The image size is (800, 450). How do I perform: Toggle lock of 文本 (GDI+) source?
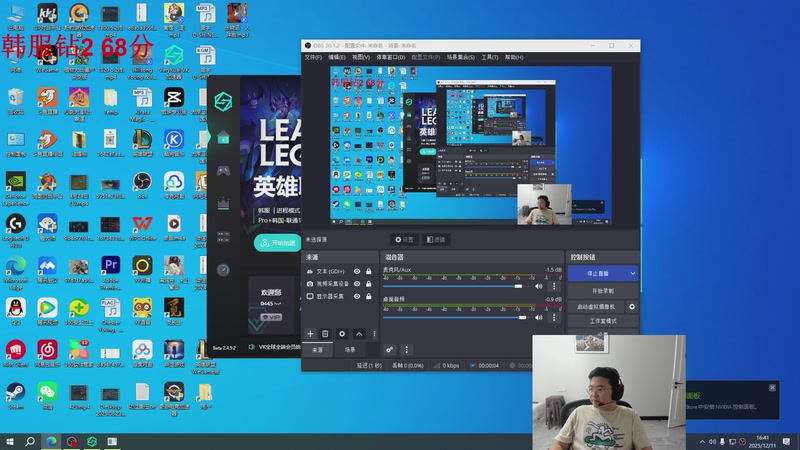(x=368, y=271)
